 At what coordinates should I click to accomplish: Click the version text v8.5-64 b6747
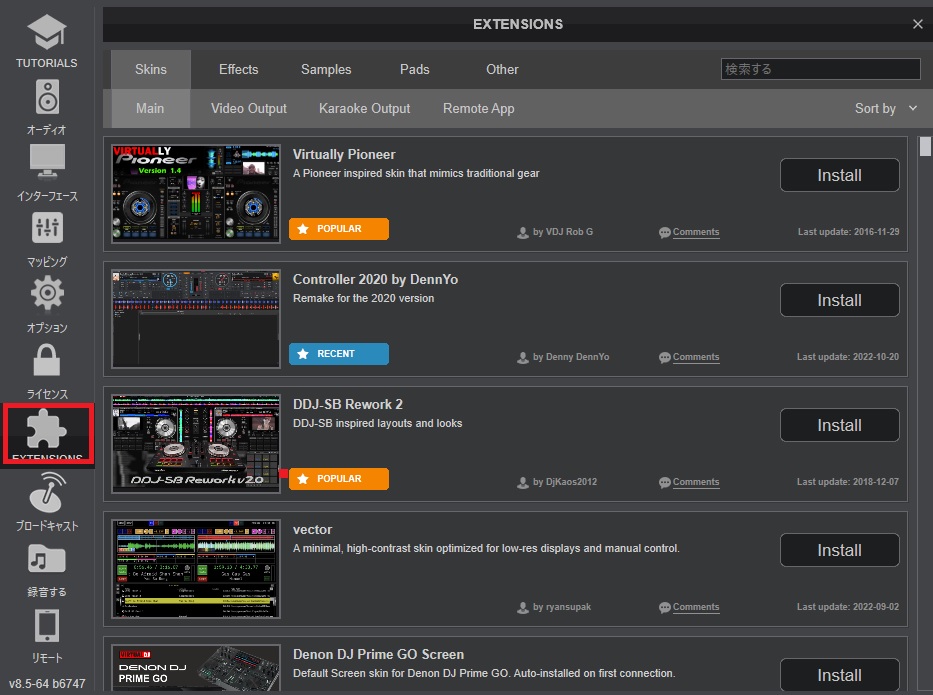click(47, 684)
